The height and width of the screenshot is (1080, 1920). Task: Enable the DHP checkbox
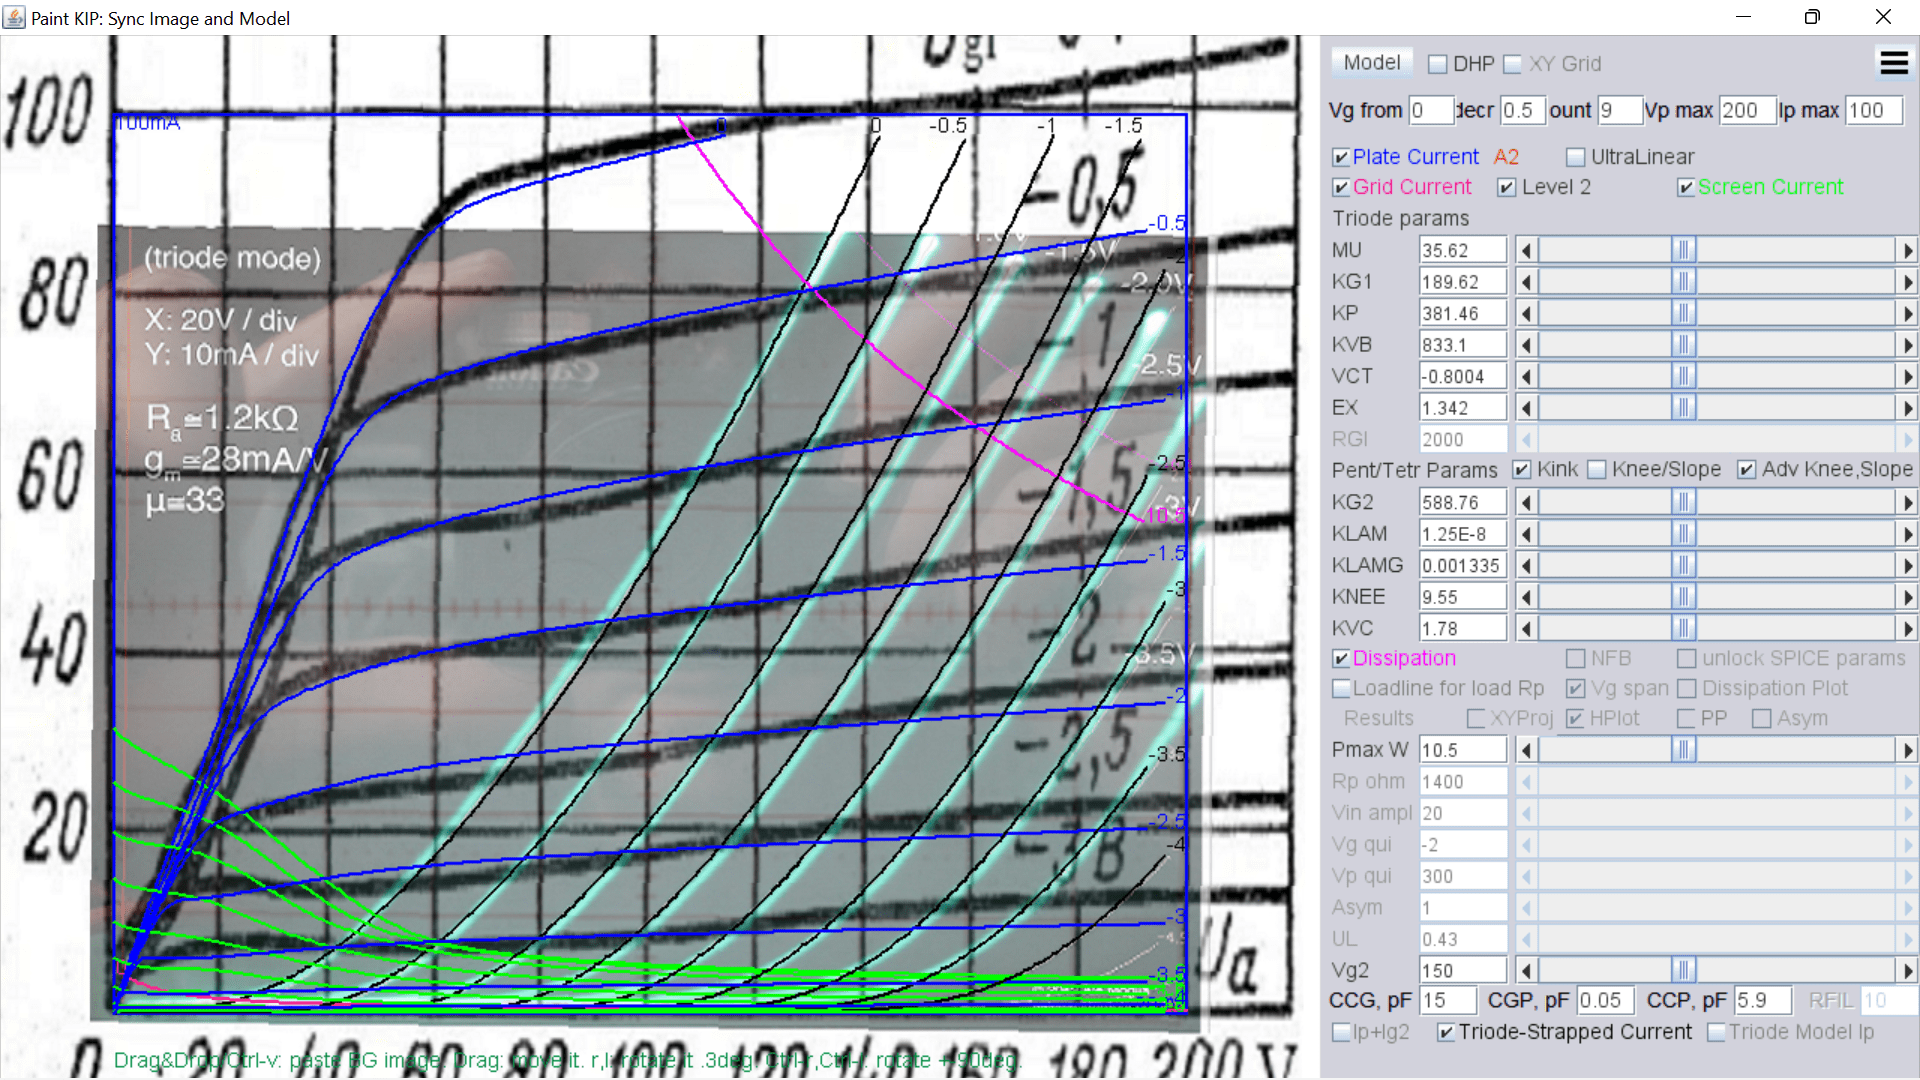(1438, 64)
